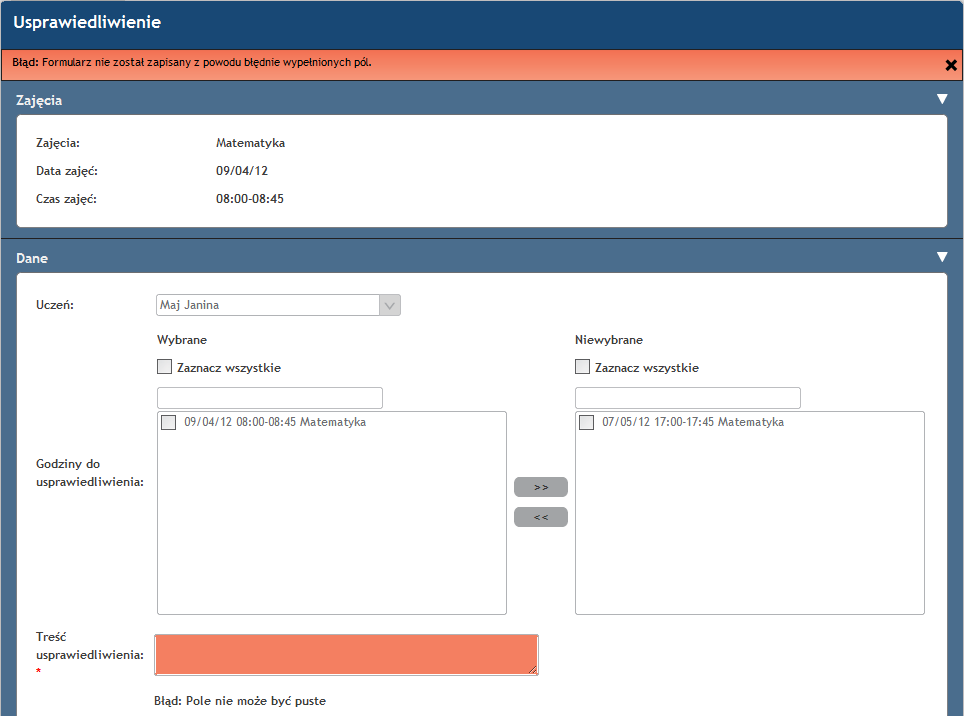The width and height of the screenshot is (964, 716).
Task: Click the Uczeń: label
Action: tap(55, 305)
